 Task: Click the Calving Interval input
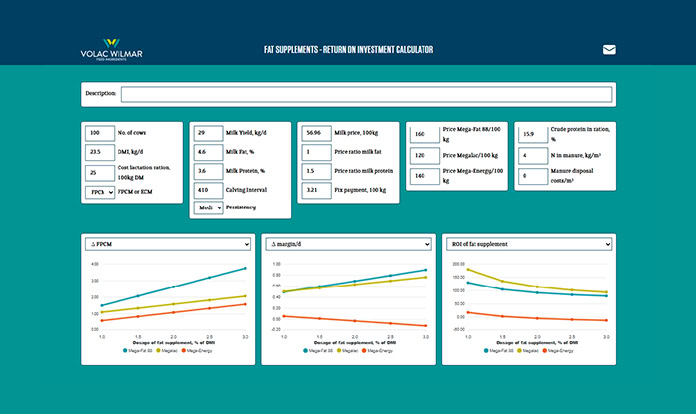click(x=208, y=189)
